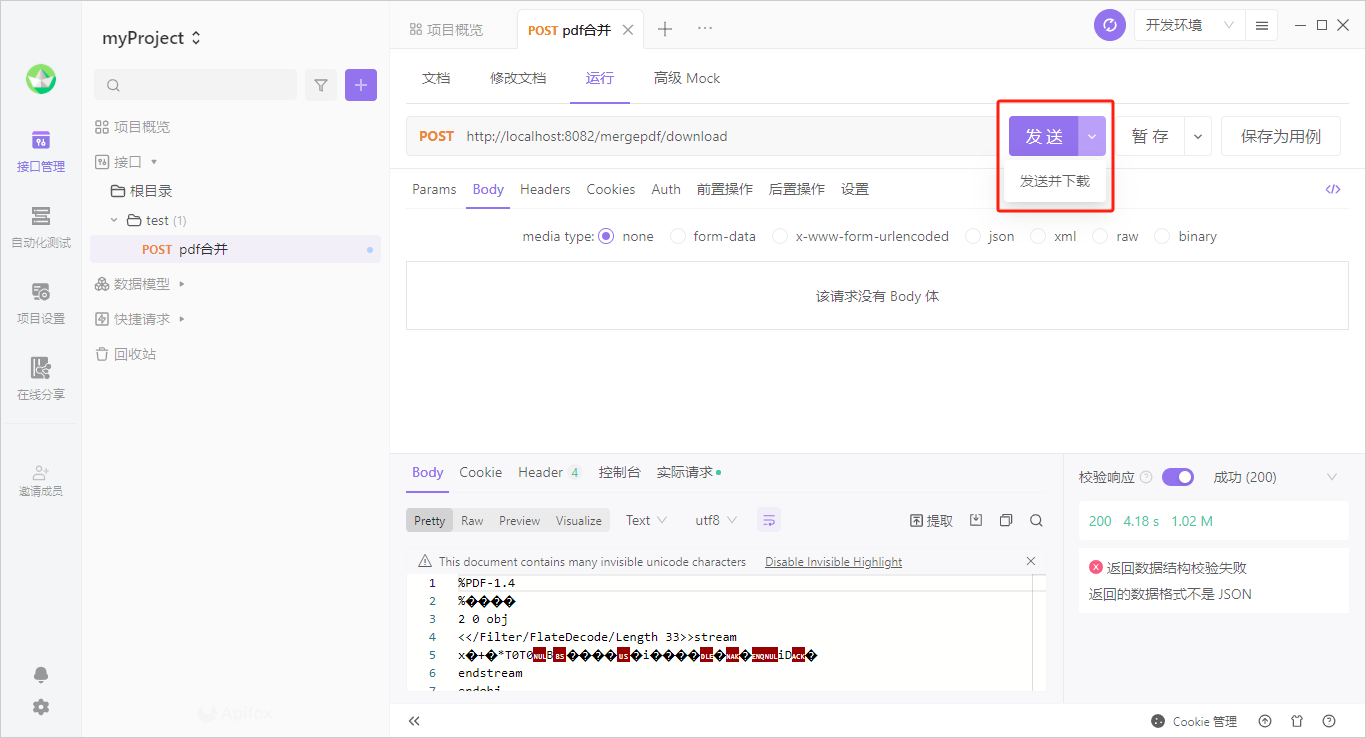
Task: Collapse sidebar with double chevron icon
Action: 415,721
